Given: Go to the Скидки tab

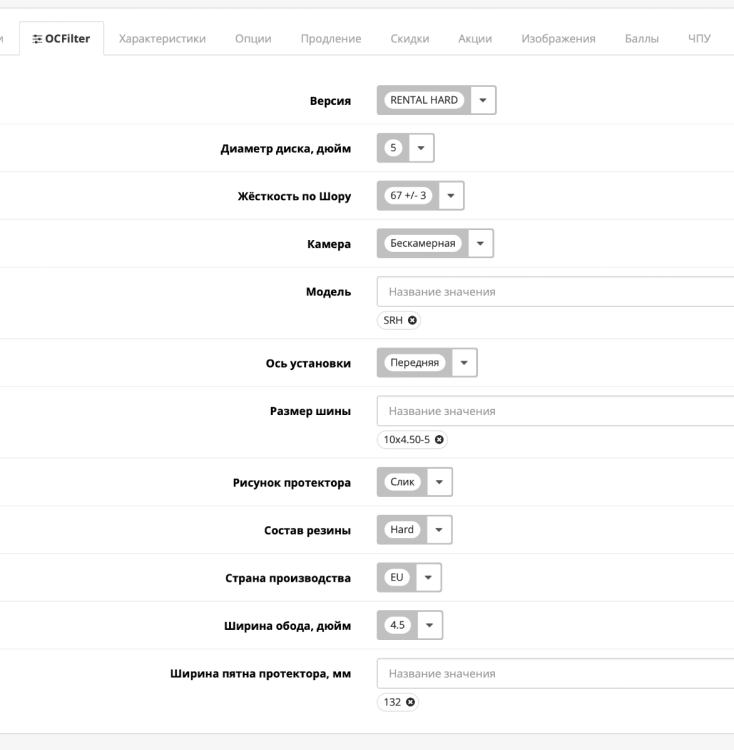Looking at the screenshot, I should (409, 39).
